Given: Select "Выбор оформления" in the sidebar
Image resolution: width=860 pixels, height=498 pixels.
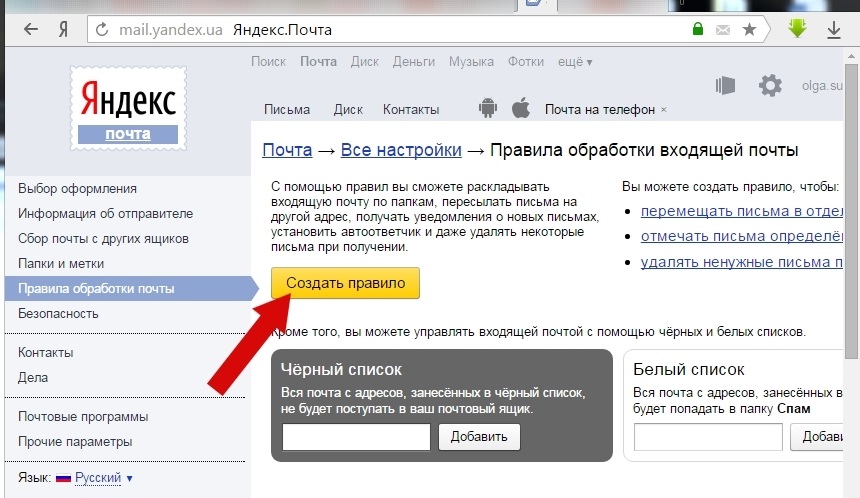Looking at the screenshot, I should pos(77,189).
